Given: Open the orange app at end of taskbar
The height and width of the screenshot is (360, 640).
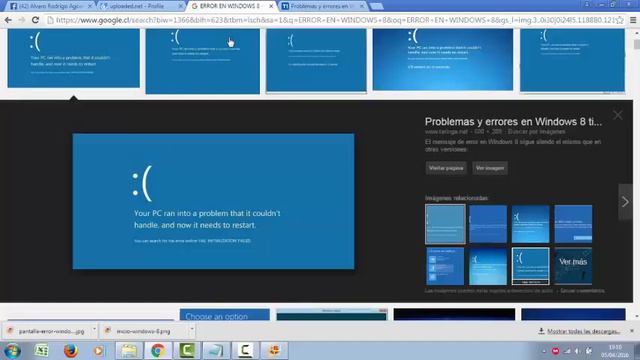Looking at the screenshot, I should point(274,351).
